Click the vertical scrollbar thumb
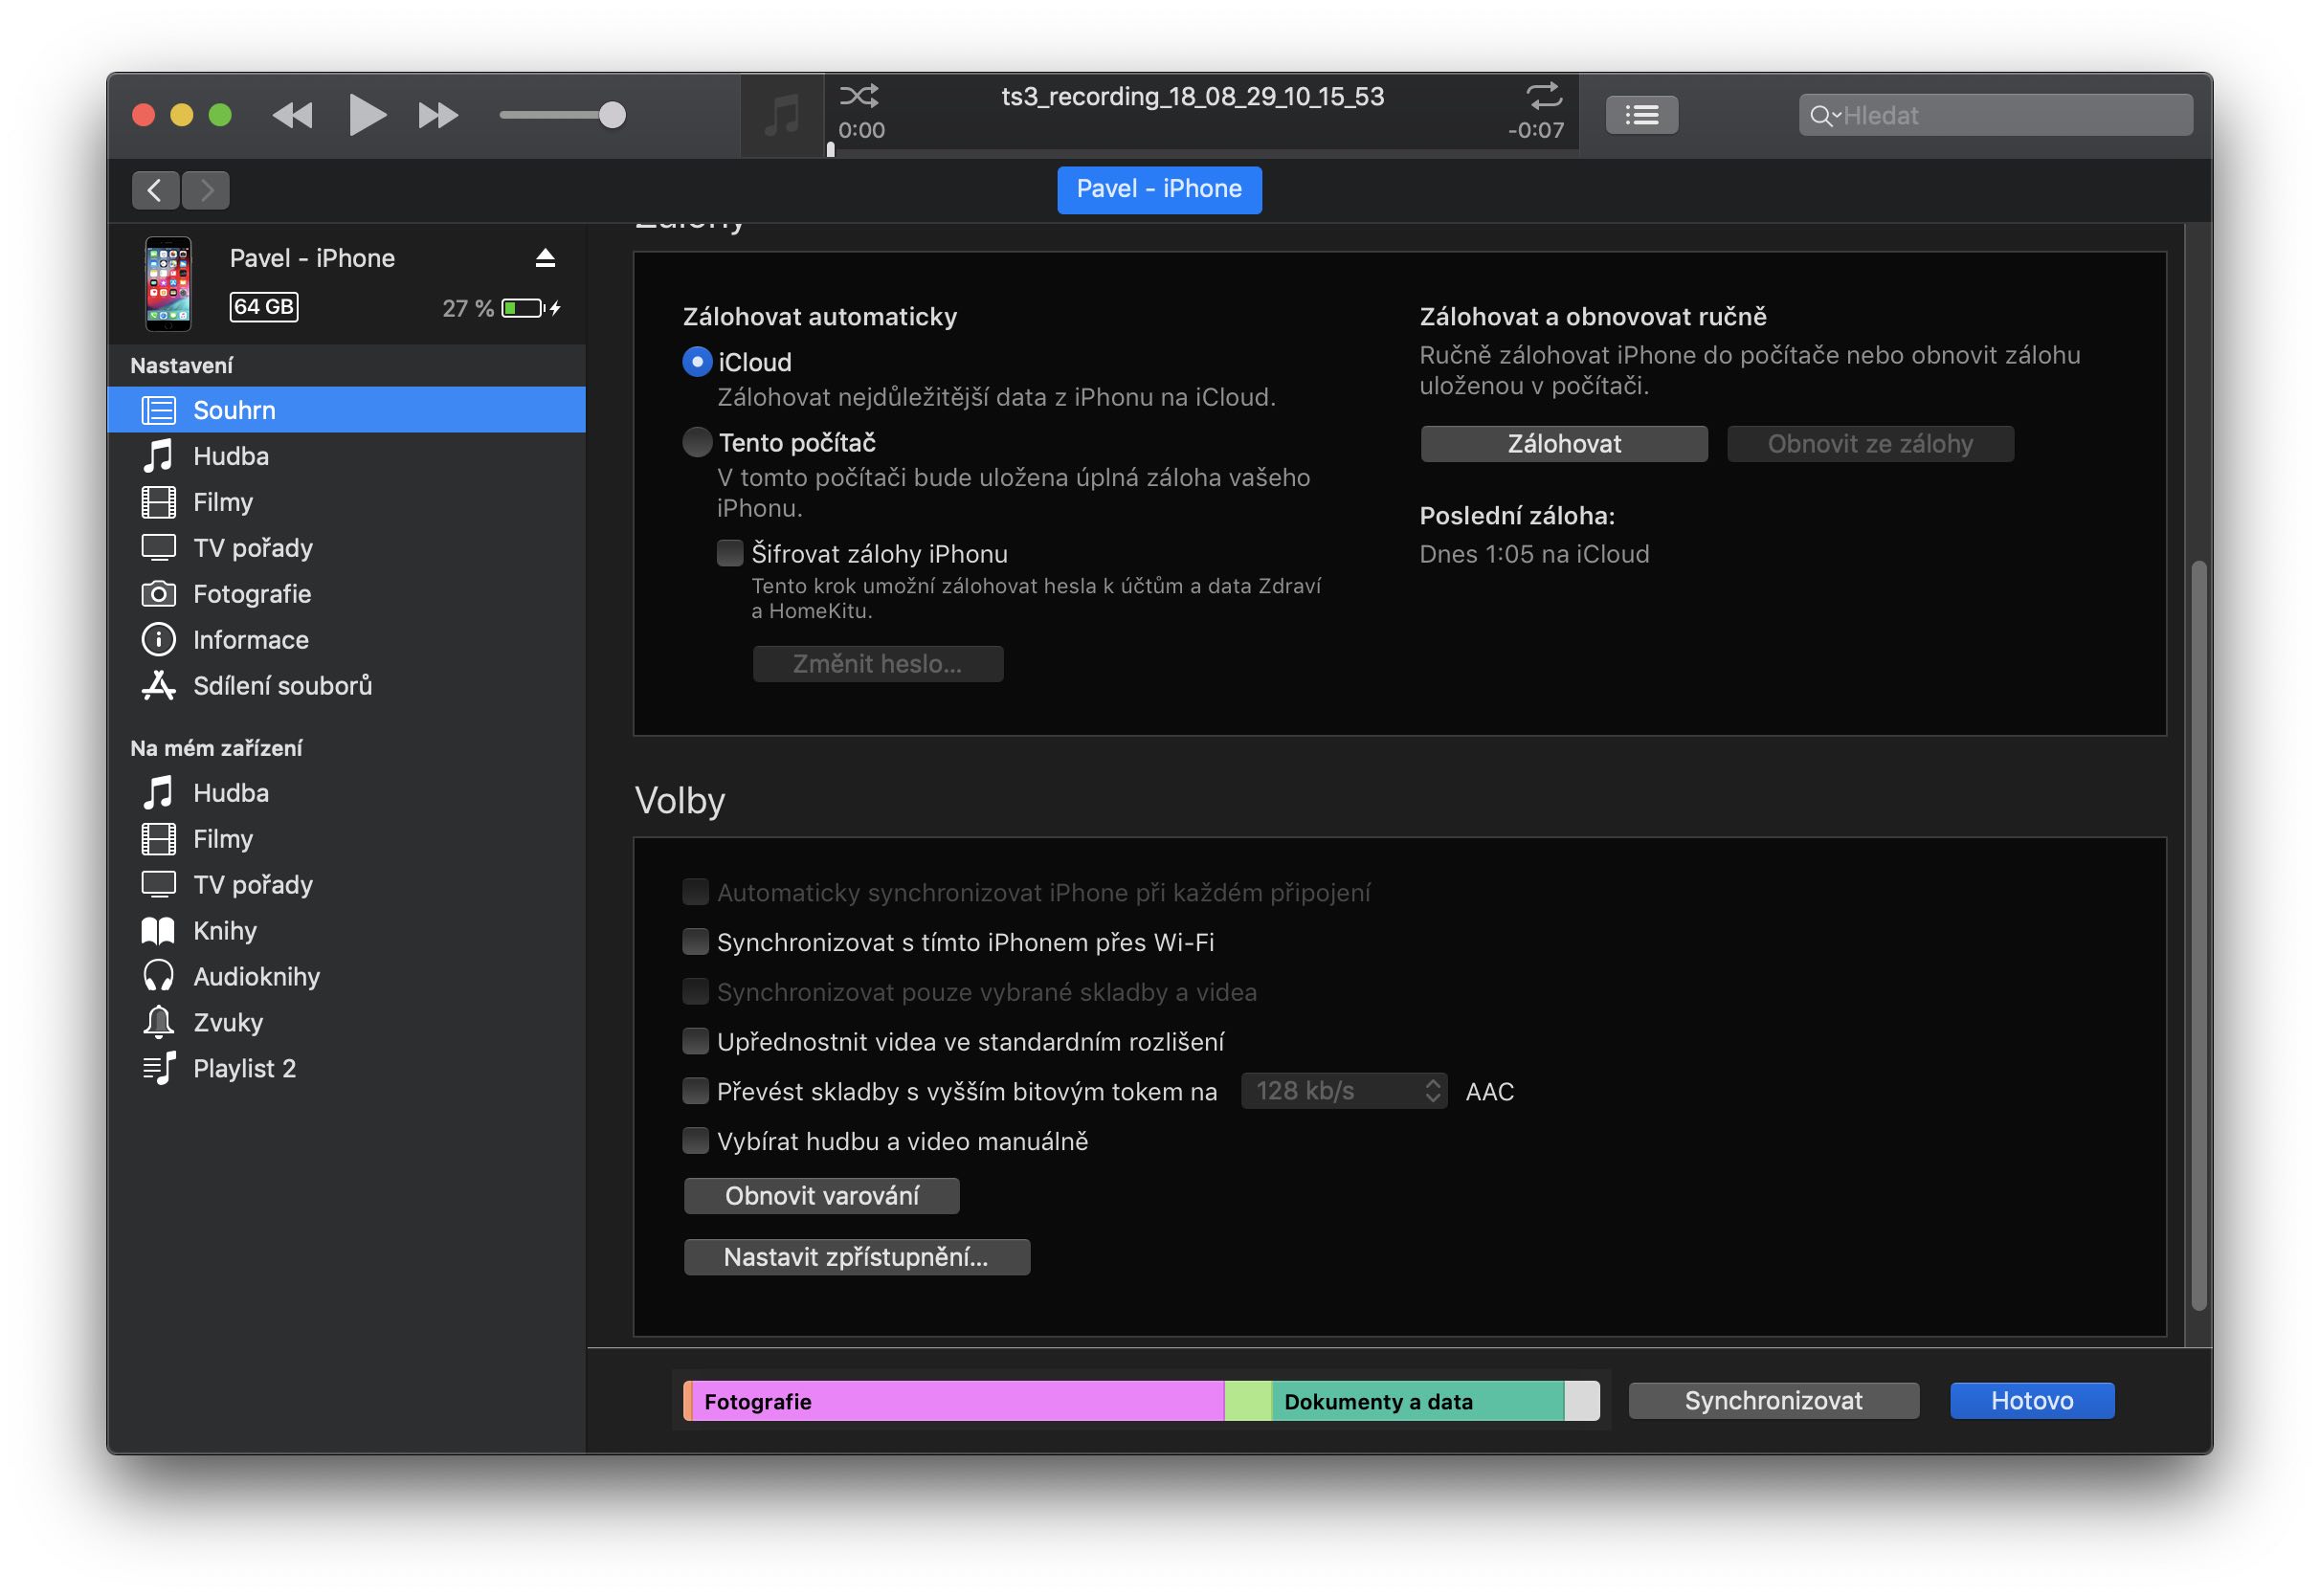This screenshot has height=1596, width=2320. (2198, 936)
